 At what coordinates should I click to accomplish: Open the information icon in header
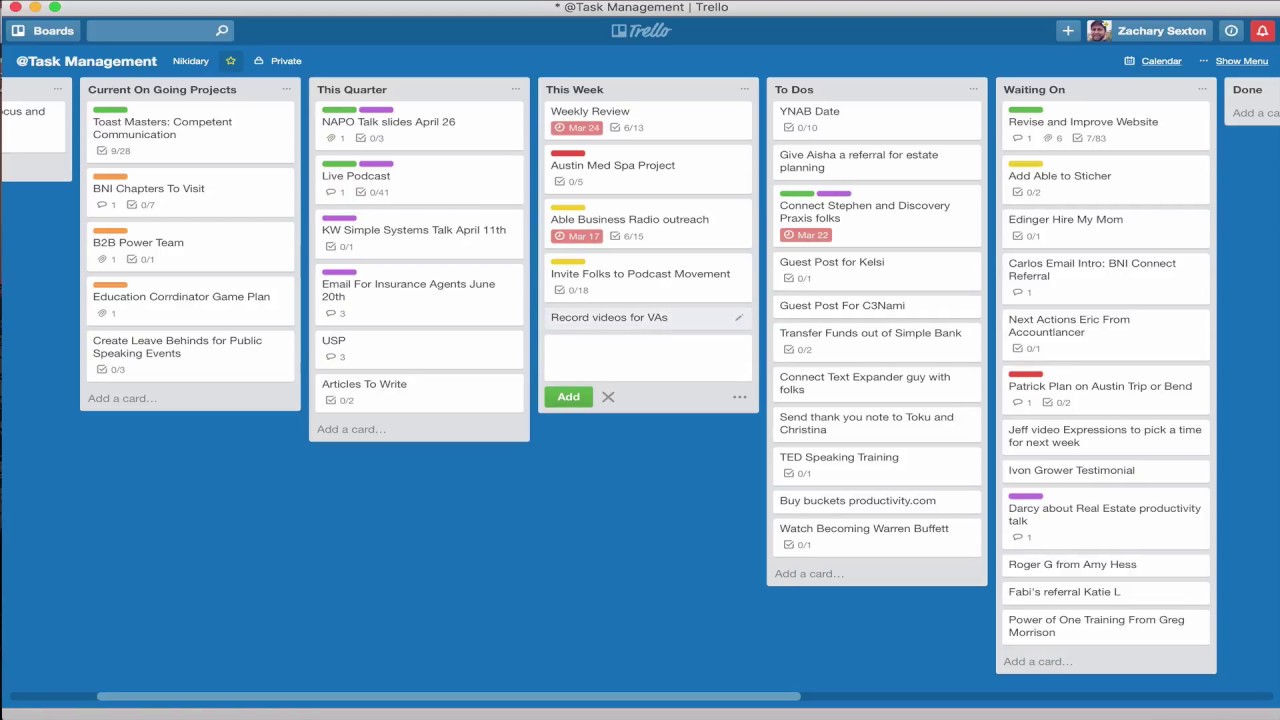[x=1231, y=31]
